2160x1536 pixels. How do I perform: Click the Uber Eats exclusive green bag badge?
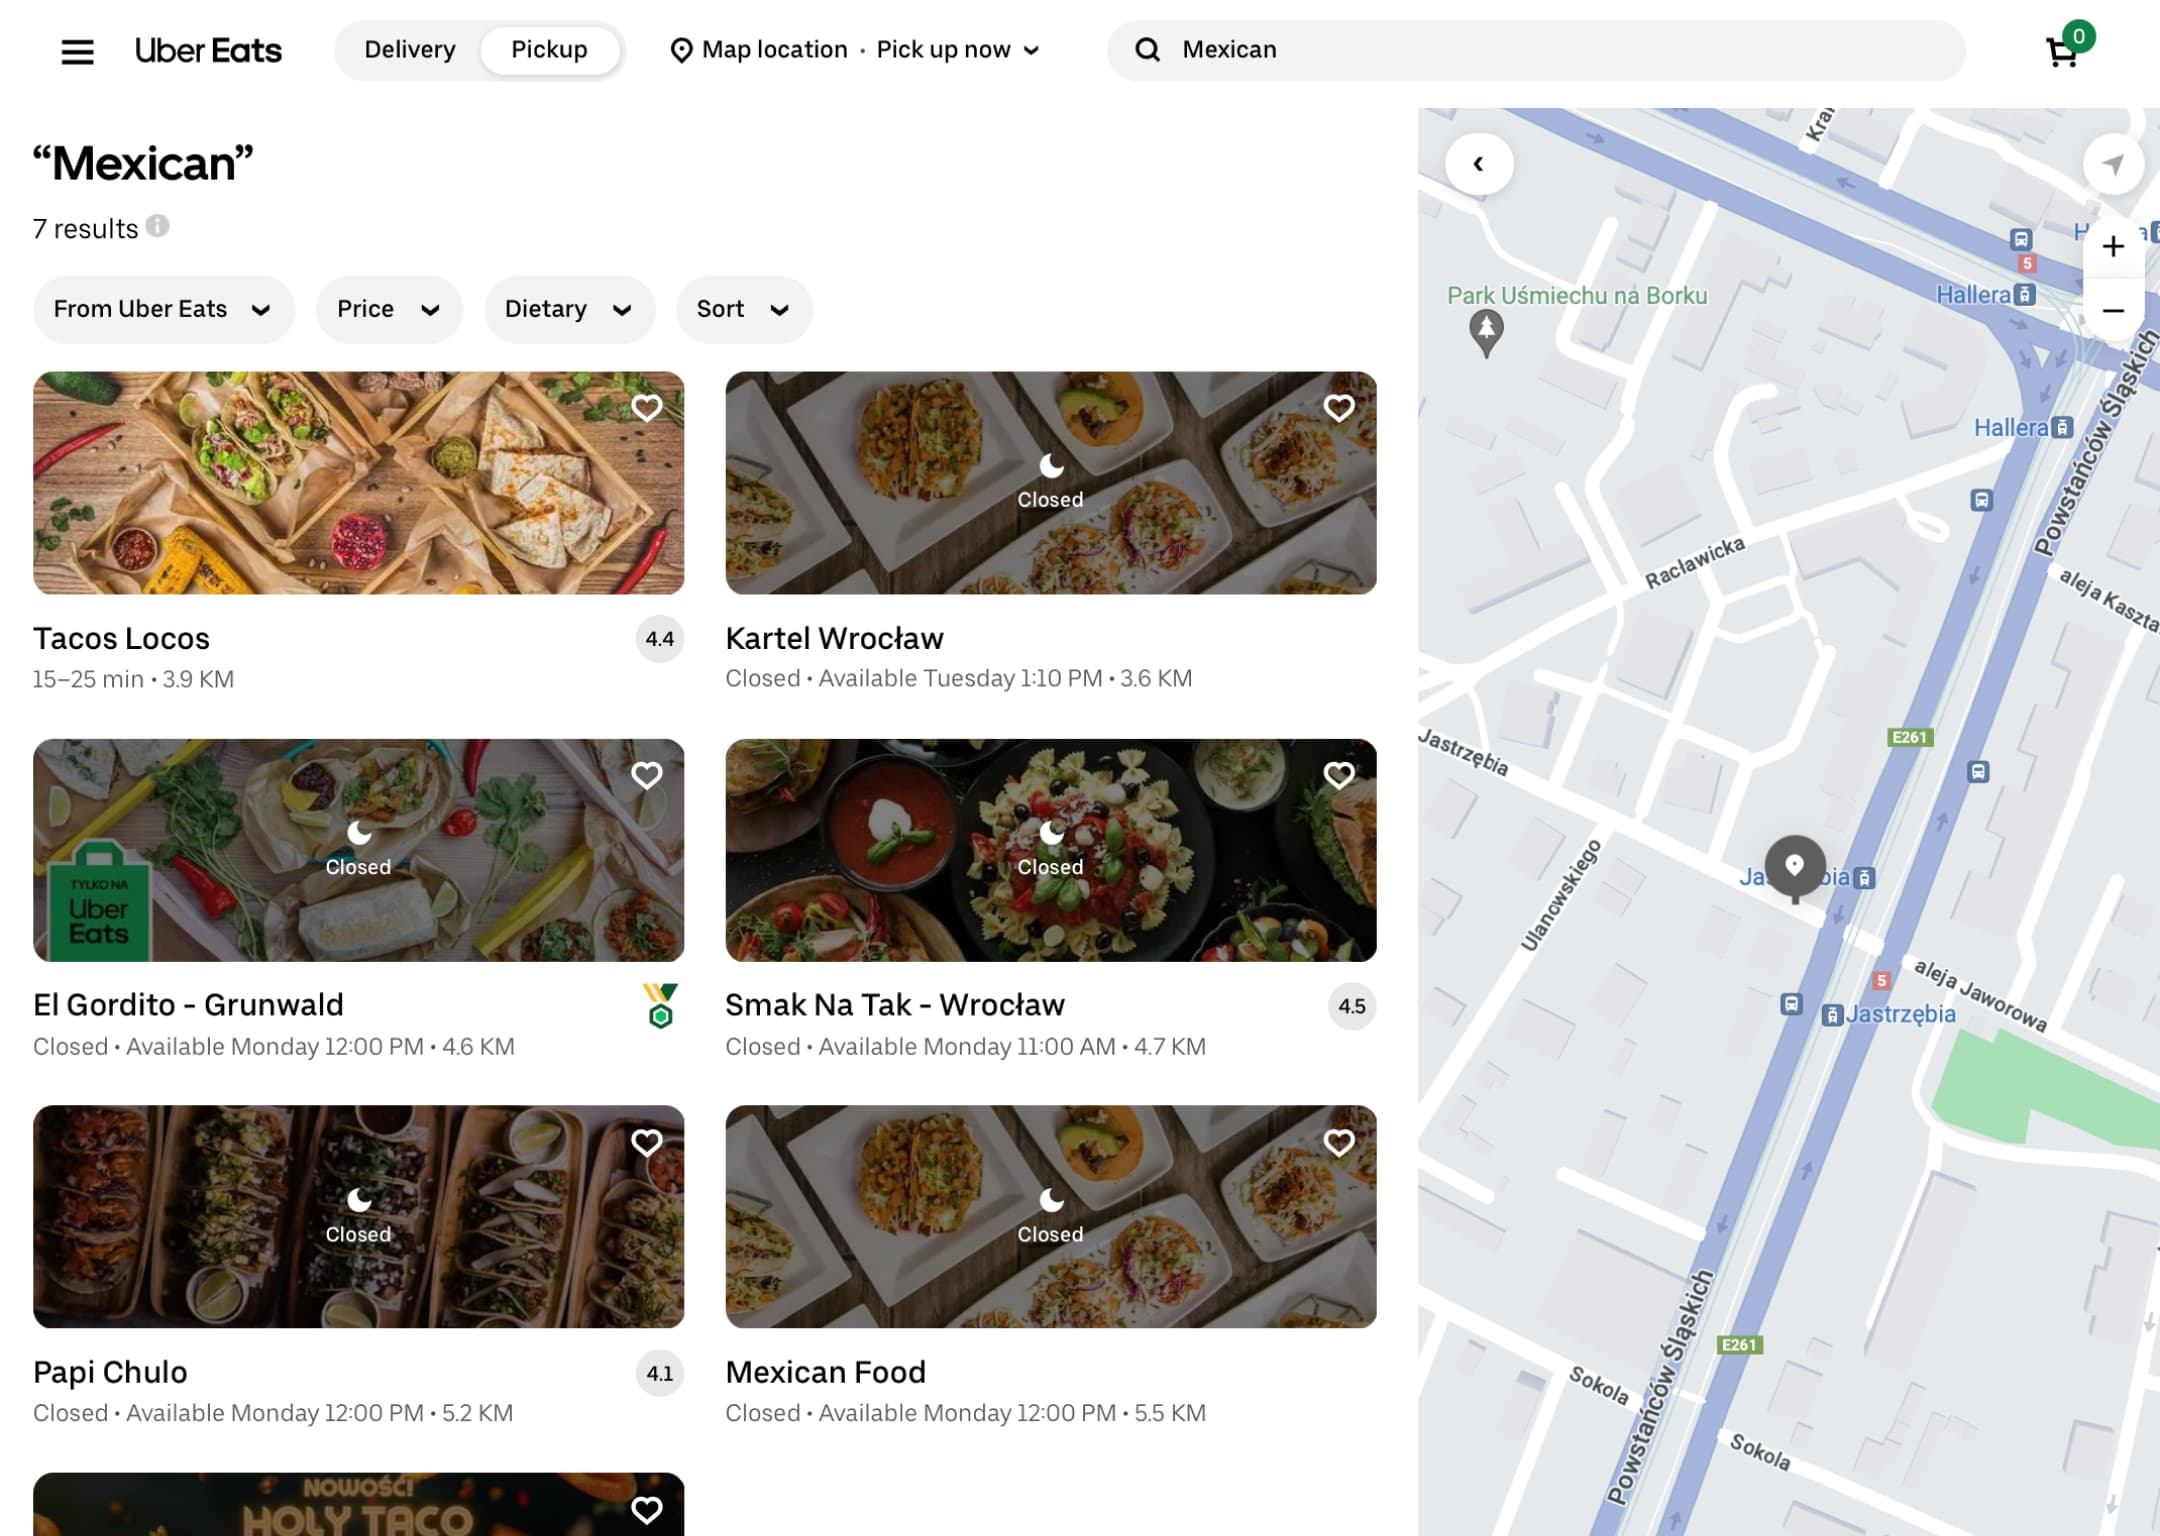[98, 902]
